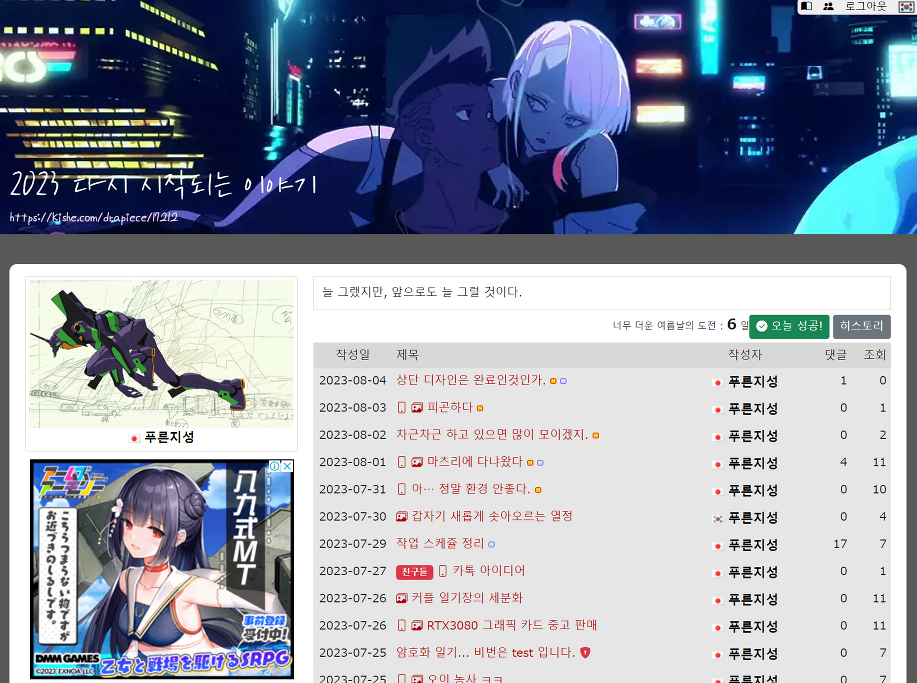Click 로그아웃 to log out

865,6
